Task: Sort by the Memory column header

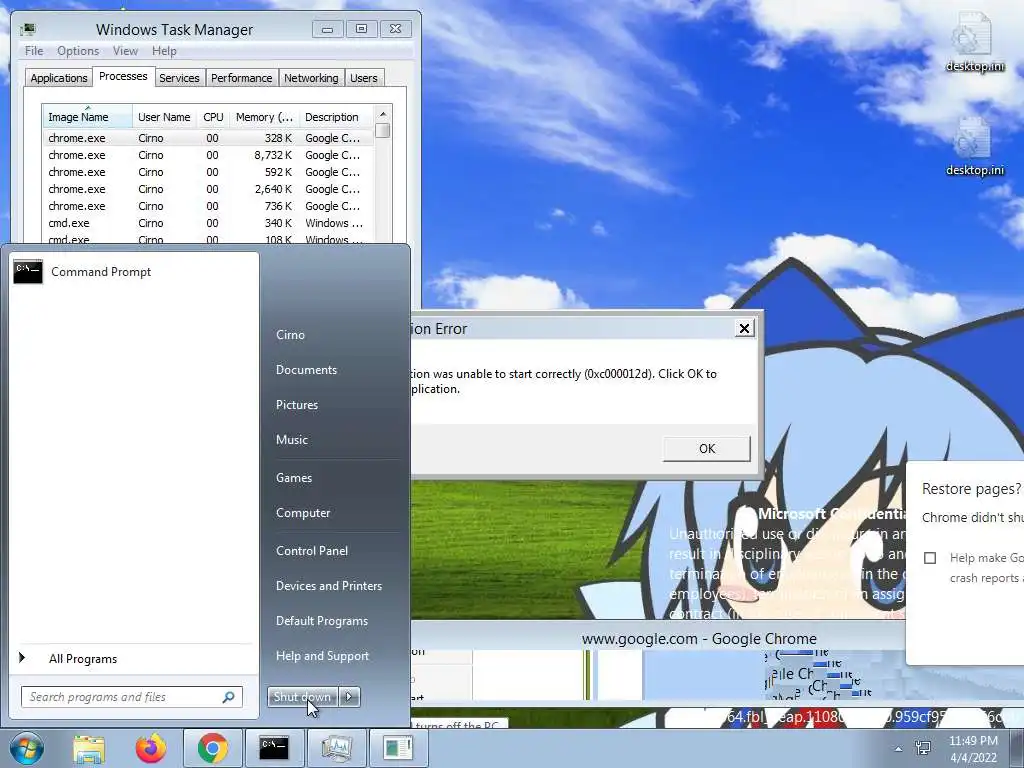Action: (264, 117)
